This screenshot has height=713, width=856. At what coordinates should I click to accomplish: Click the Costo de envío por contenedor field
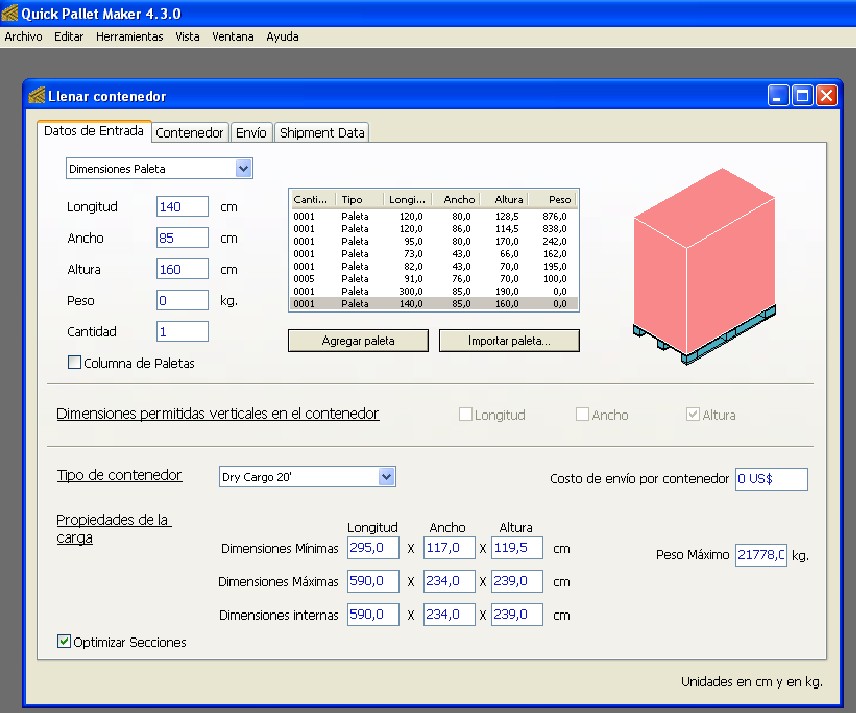[771, 479]
